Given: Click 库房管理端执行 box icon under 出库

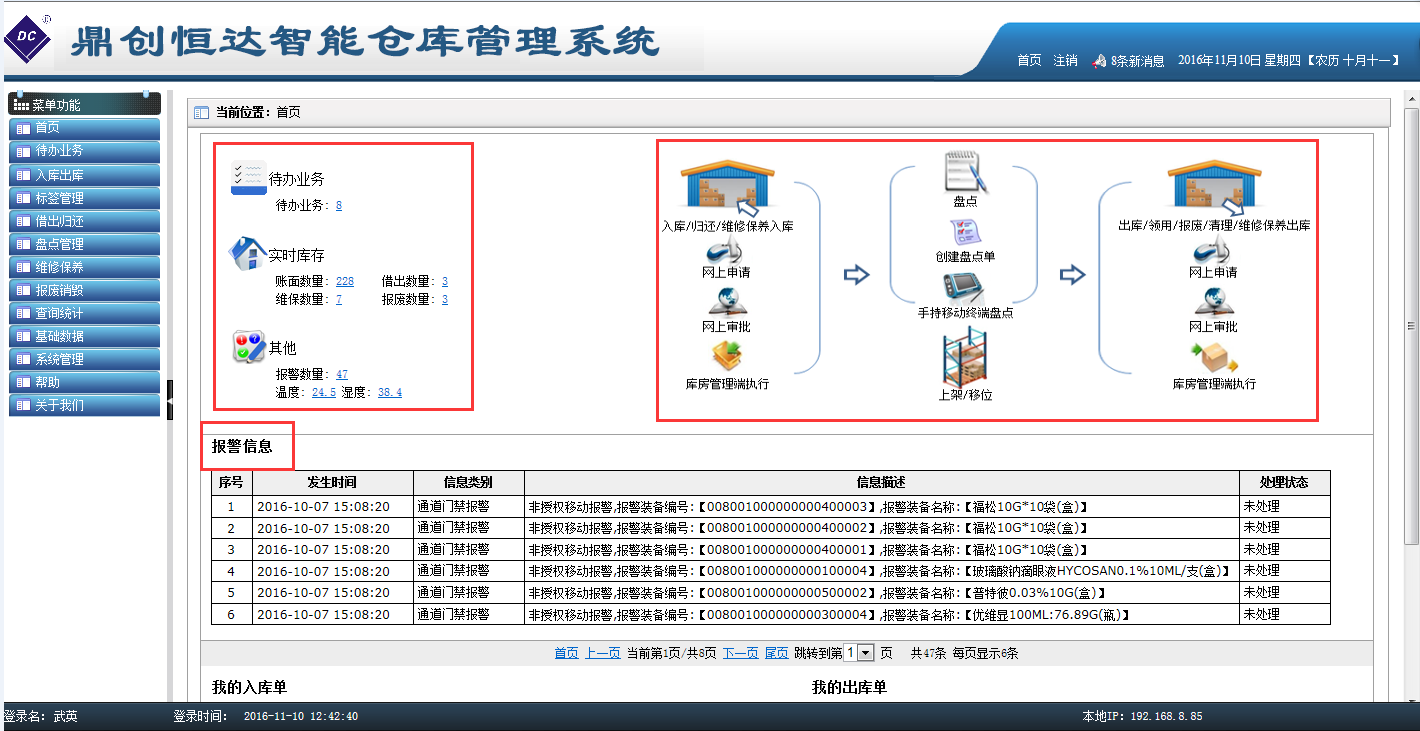Looking at the screenshot, I should 1214,357.
